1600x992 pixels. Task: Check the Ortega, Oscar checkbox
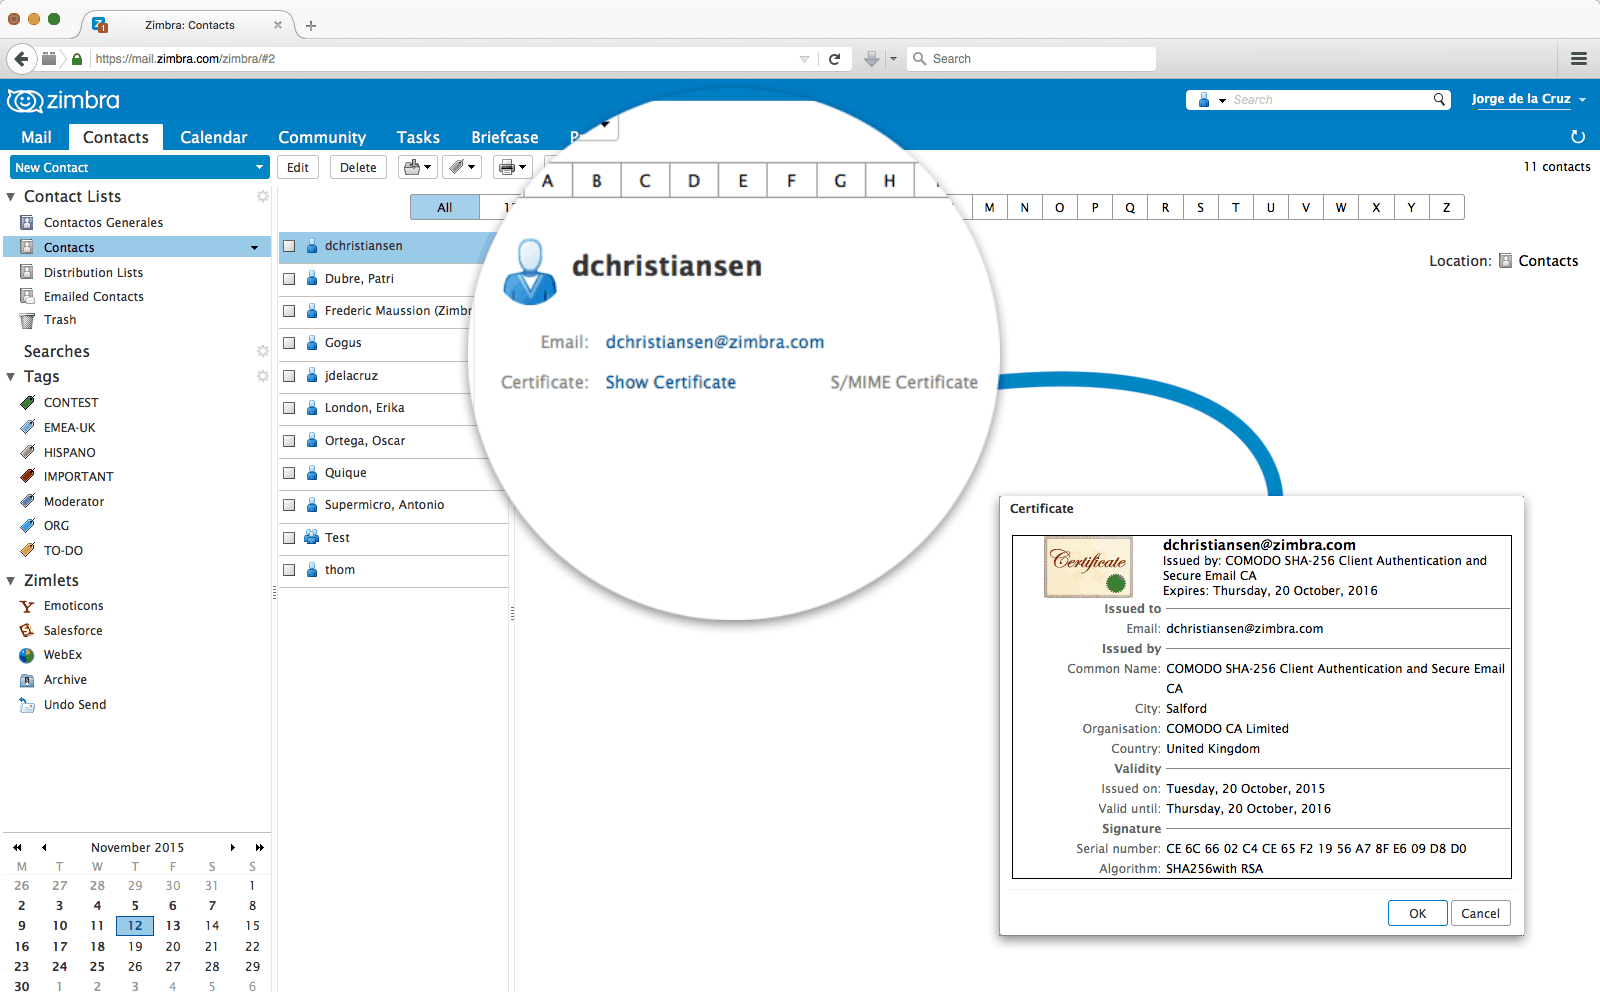(289, 441)
